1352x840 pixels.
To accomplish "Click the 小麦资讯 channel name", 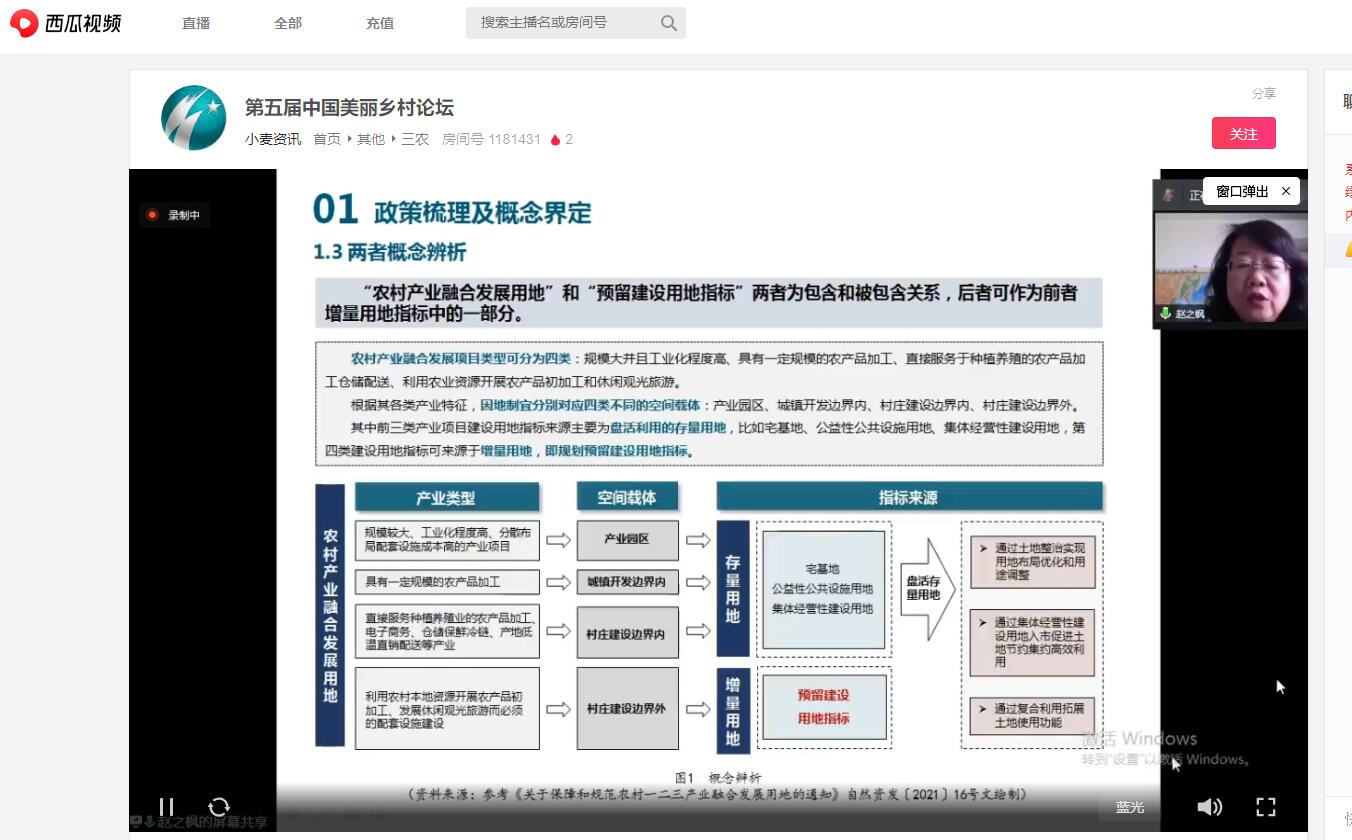I will tap(273, 140).
